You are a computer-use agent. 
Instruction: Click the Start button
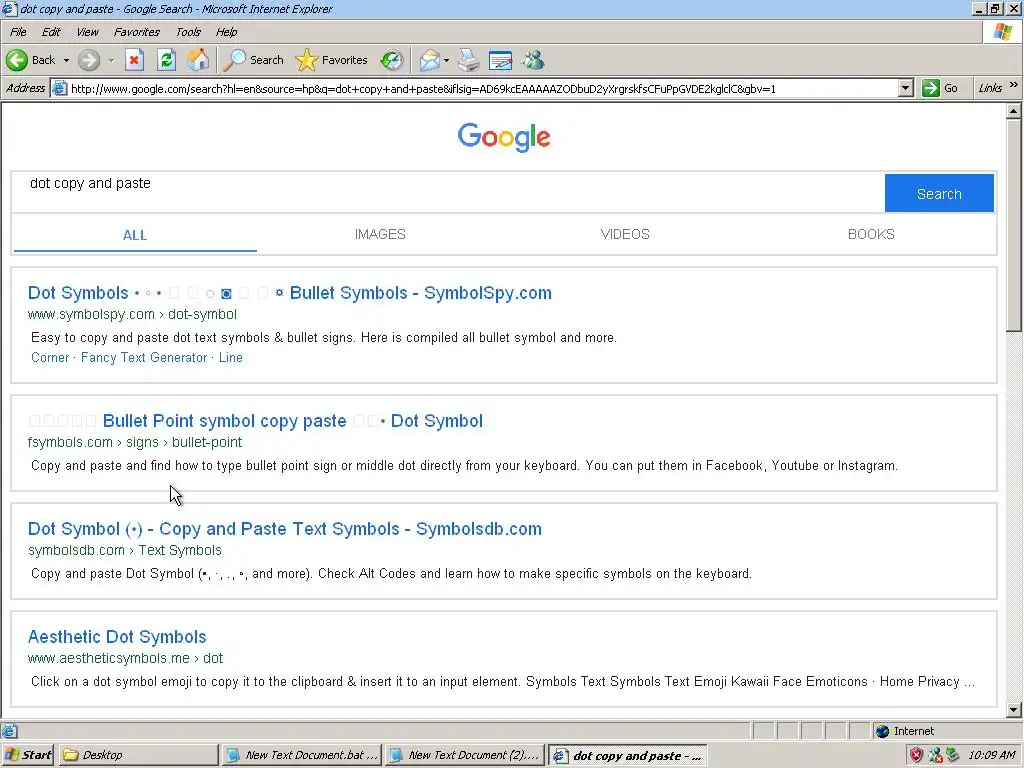pyautogui.click(x=27, y=755)
